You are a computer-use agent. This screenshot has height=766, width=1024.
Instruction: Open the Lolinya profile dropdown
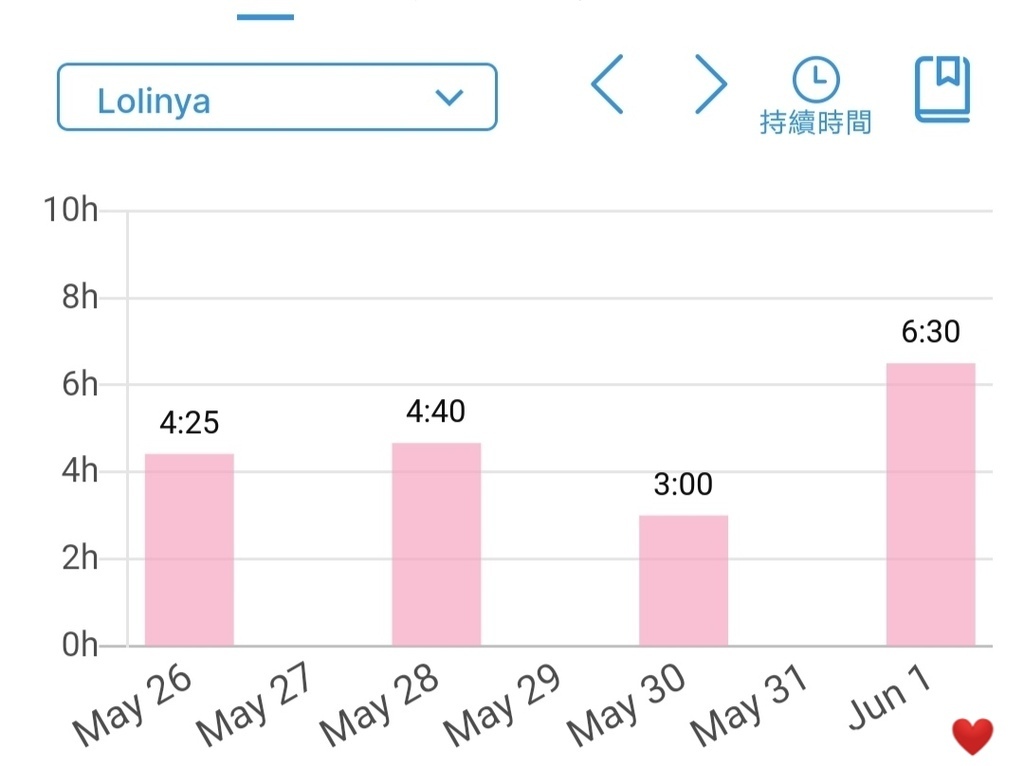tap(276, 98)
